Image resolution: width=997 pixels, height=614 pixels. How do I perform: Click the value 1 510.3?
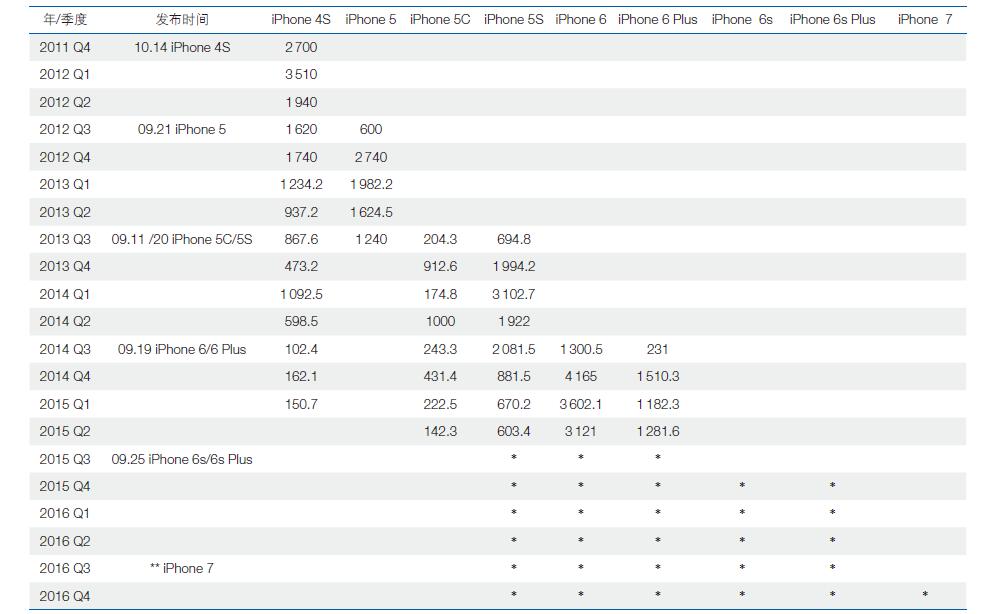click(x=657, y=377)
